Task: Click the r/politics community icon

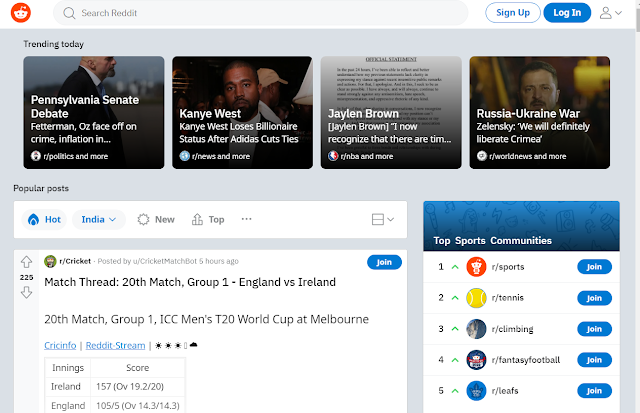Action: [x=36, y=156]
